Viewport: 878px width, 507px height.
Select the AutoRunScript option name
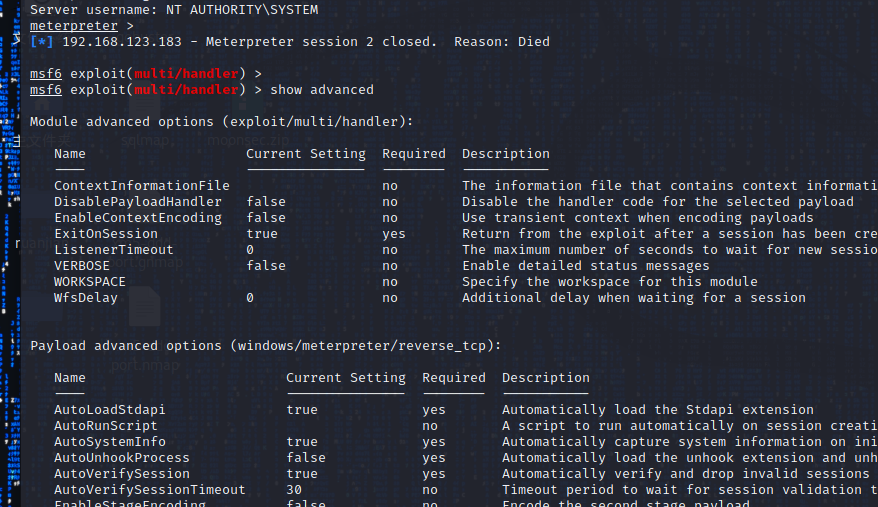coord(106,426)
